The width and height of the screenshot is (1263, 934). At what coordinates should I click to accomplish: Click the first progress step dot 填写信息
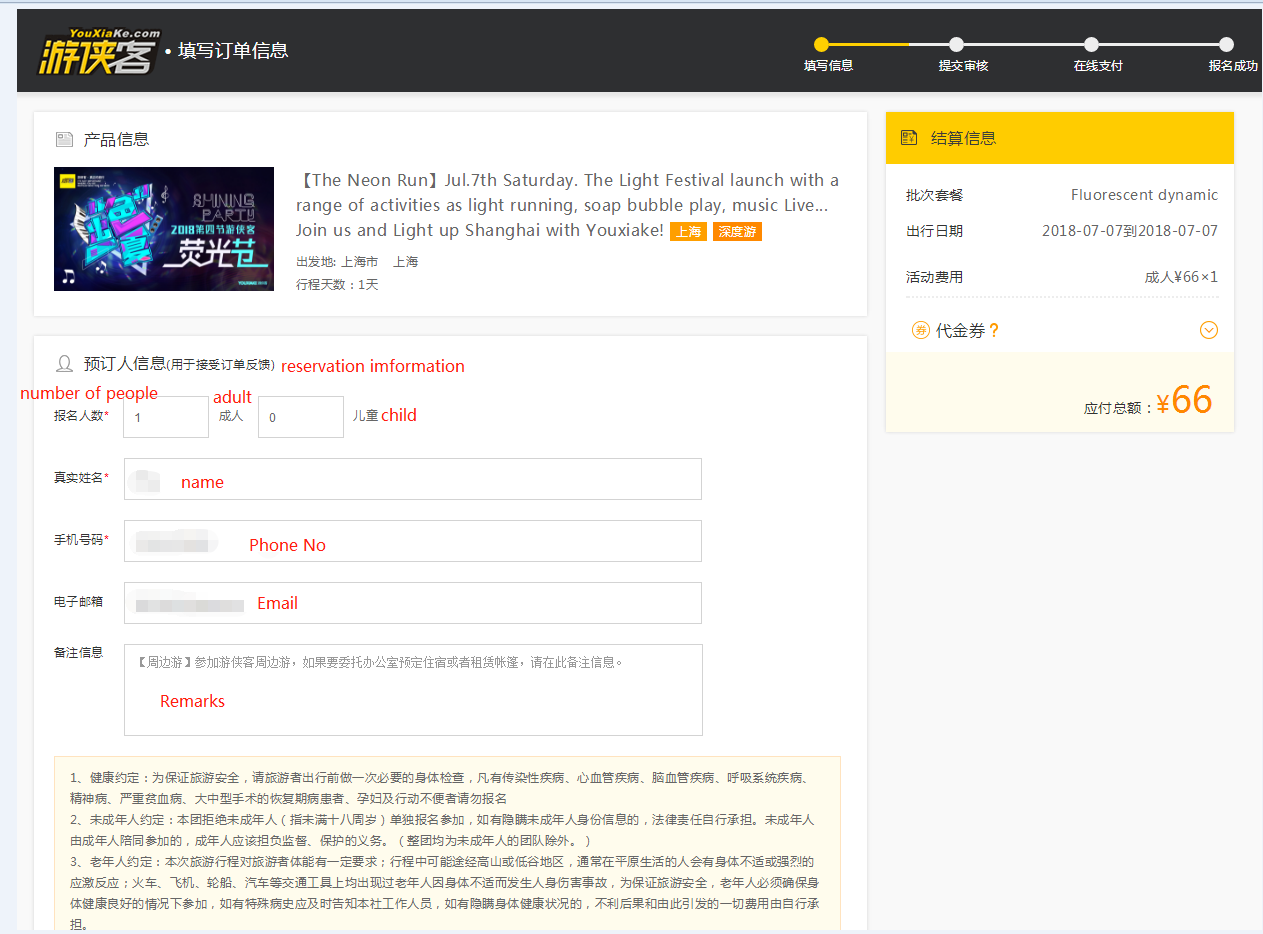[x=821, y=44]
